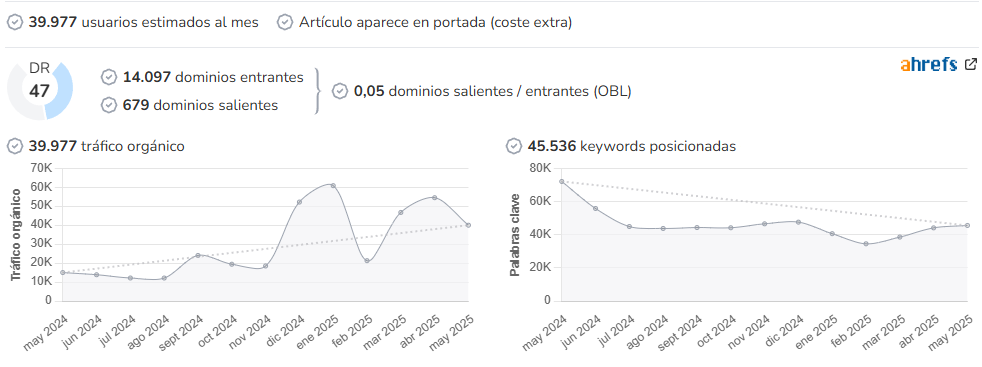This screenshot has width=982, height=367.
Task: Click the 70K label on traffic axis
Action: pos(40,168)
